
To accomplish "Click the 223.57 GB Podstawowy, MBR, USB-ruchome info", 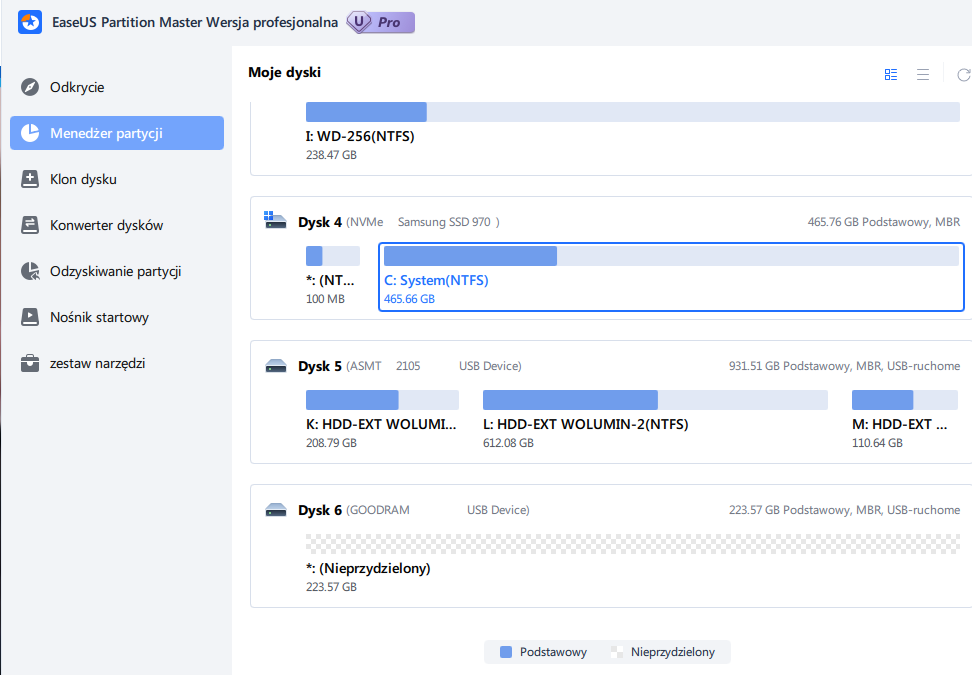I will click(x=844, y=510).
